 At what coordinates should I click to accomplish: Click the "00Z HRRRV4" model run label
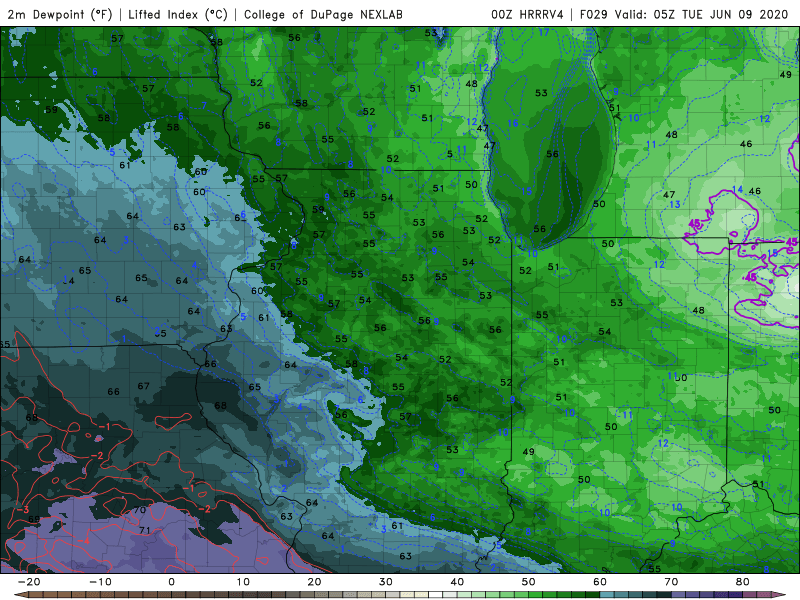[x=527, y=15]
